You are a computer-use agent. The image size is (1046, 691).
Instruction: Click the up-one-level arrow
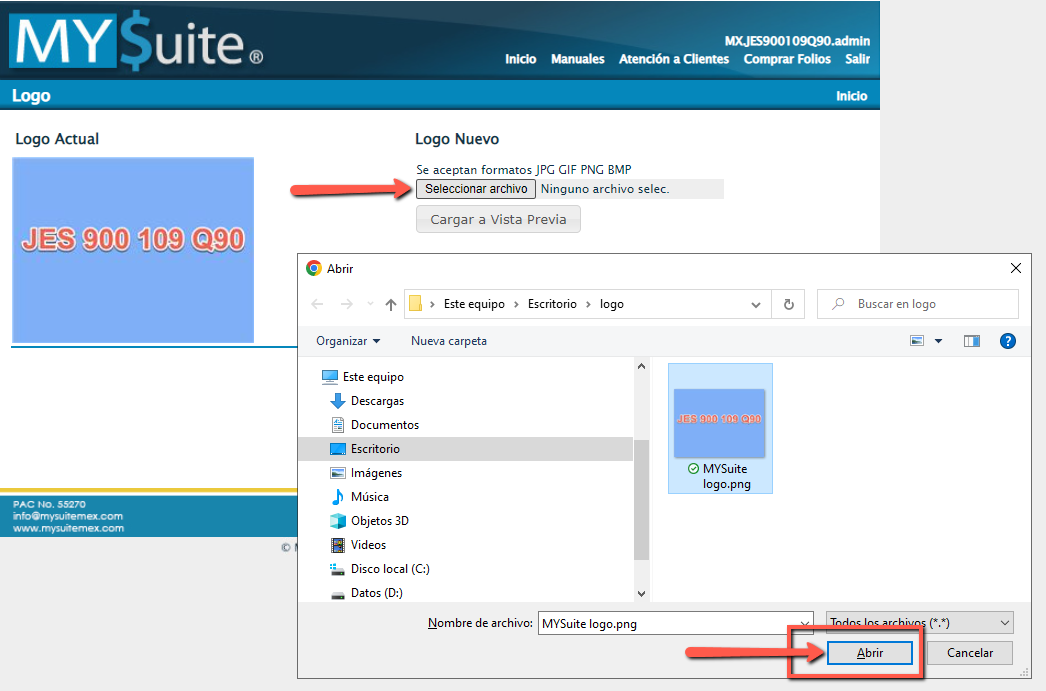(x=391, y=304)
